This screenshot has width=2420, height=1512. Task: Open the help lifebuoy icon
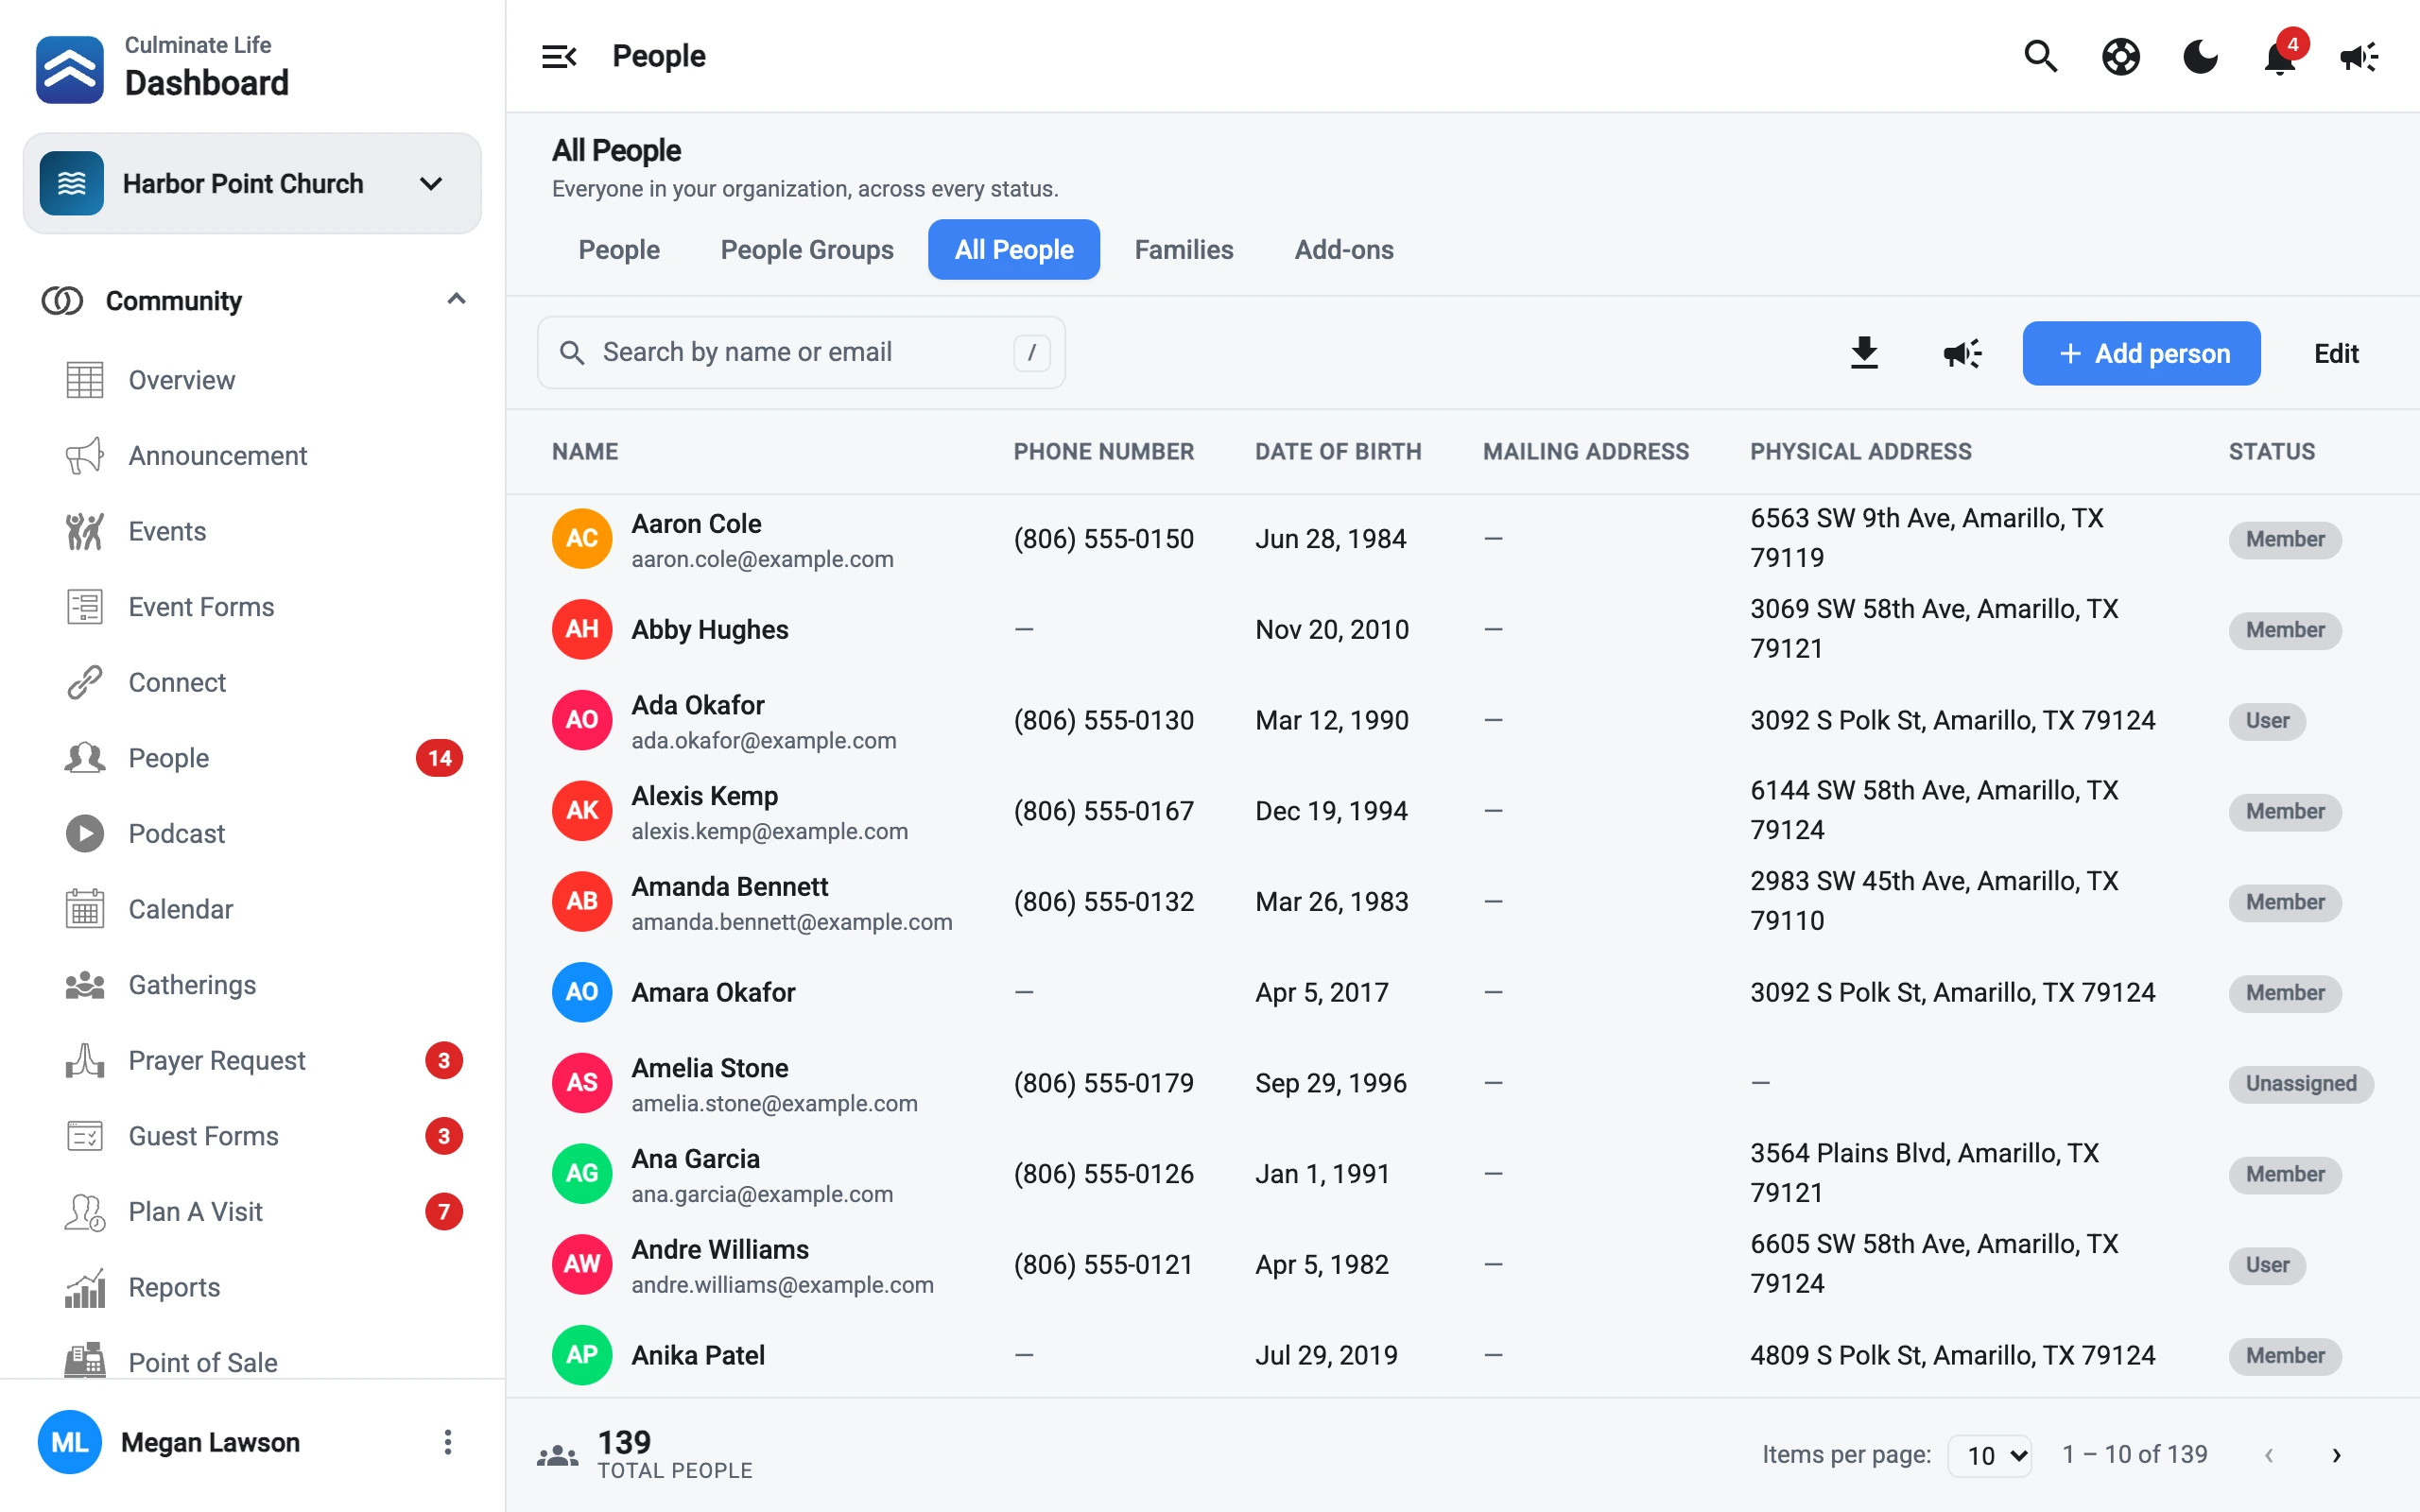(2120, 57)
